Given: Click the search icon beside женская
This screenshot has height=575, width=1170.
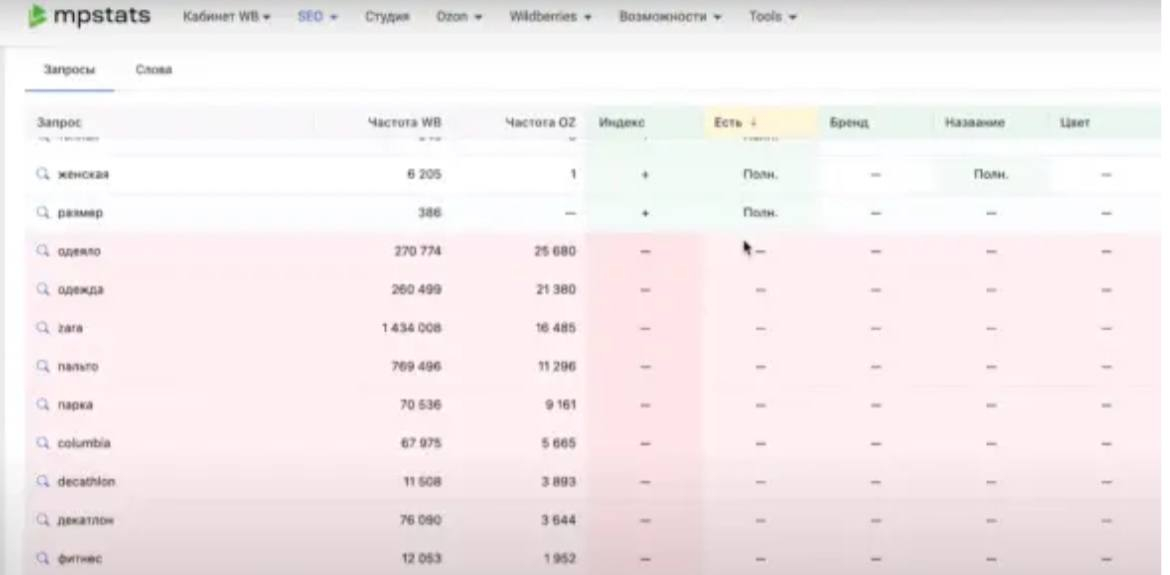Looking at the screenshot, I should point(43,174).
